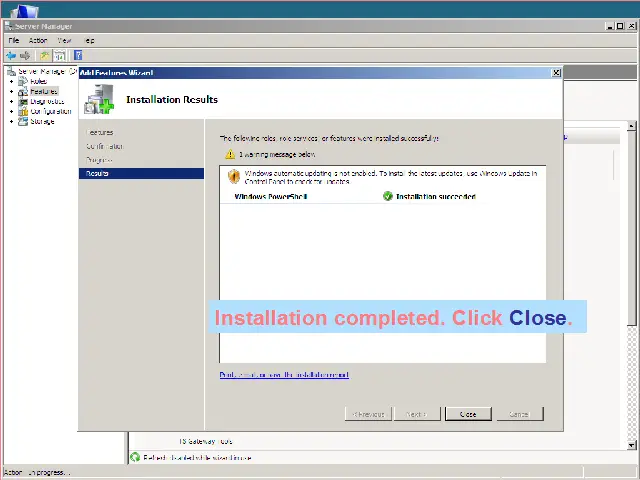Click the Roles node icon
The image size is (640, 480).
pyautogui.click(x=23, y=81)
